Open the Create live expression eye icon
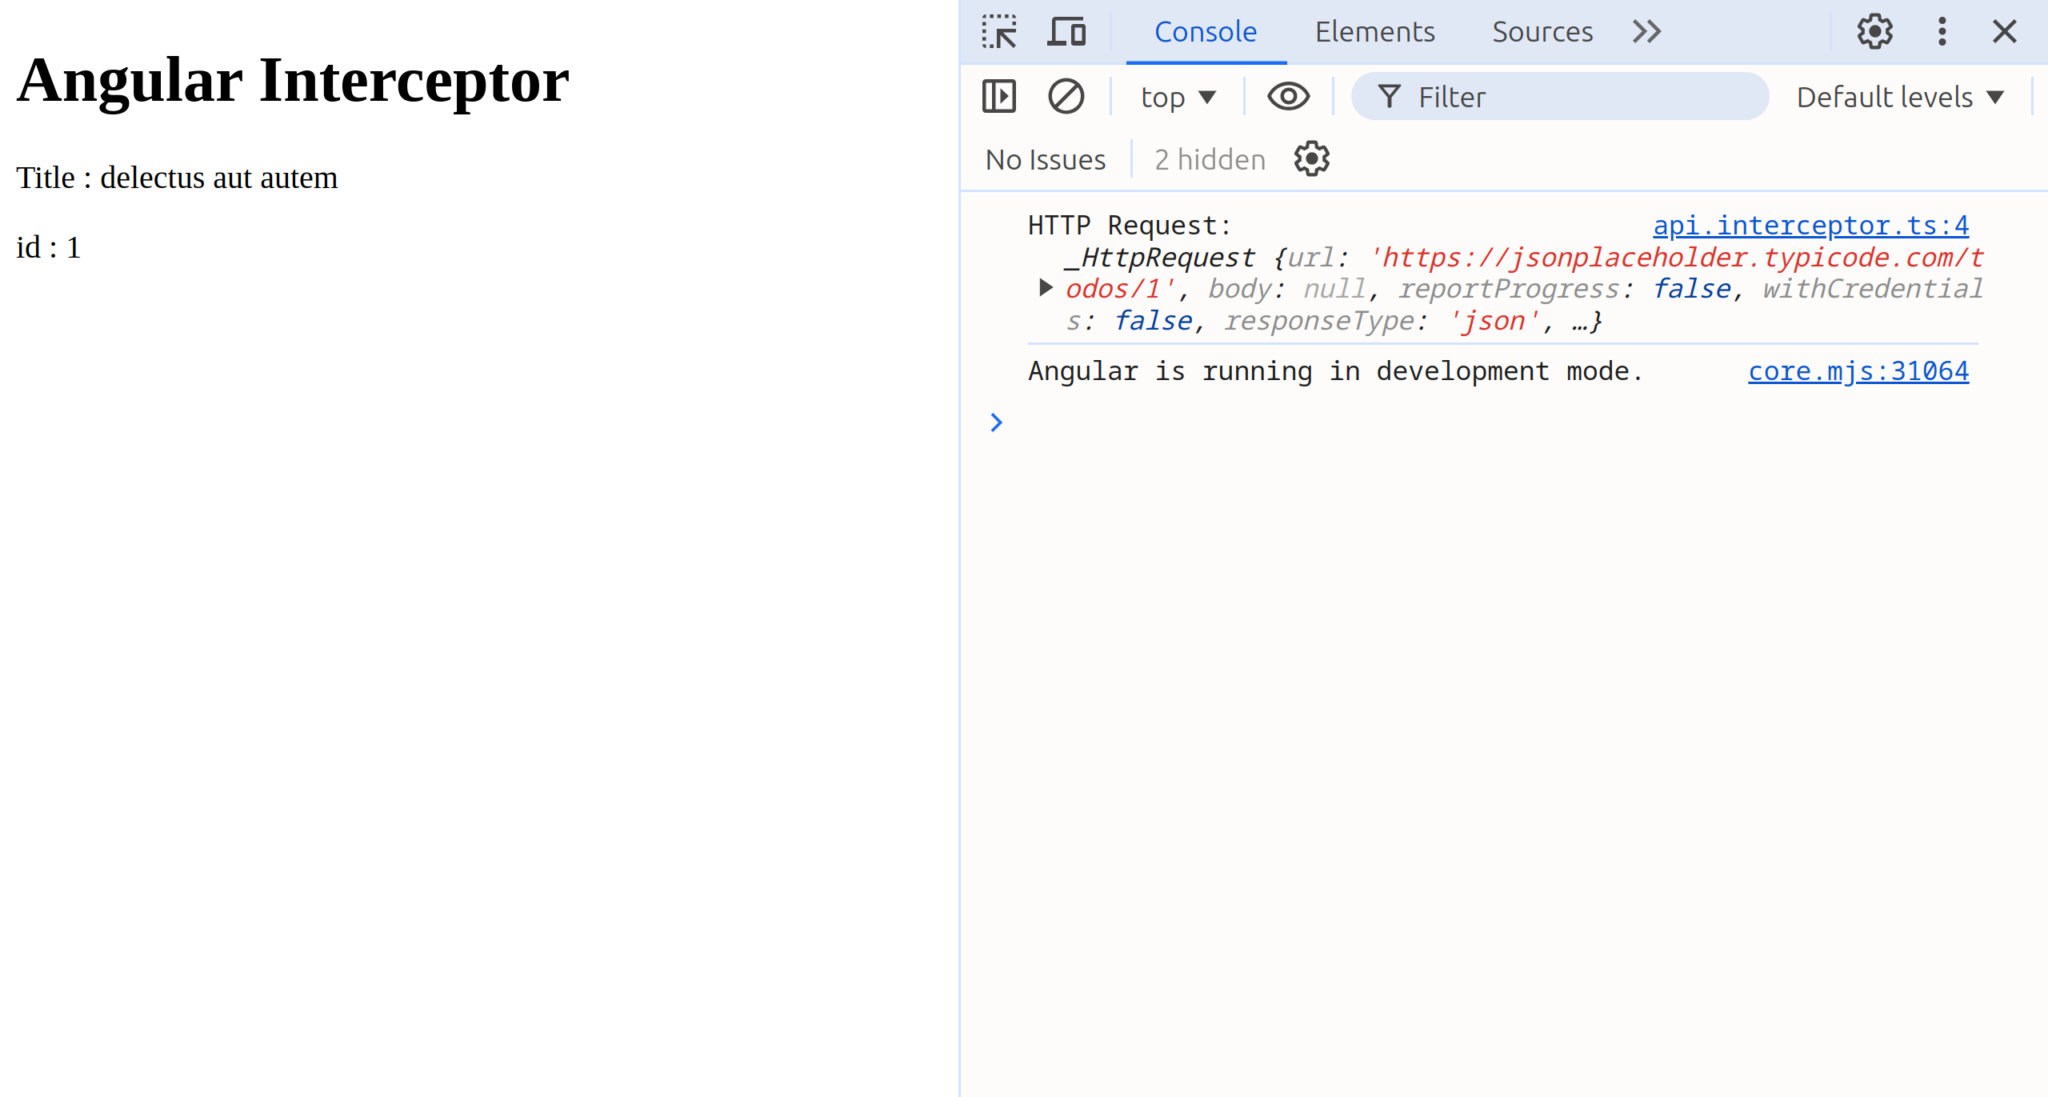The height and width of the screenshot is (1097, 2048). pos(1288,96)
